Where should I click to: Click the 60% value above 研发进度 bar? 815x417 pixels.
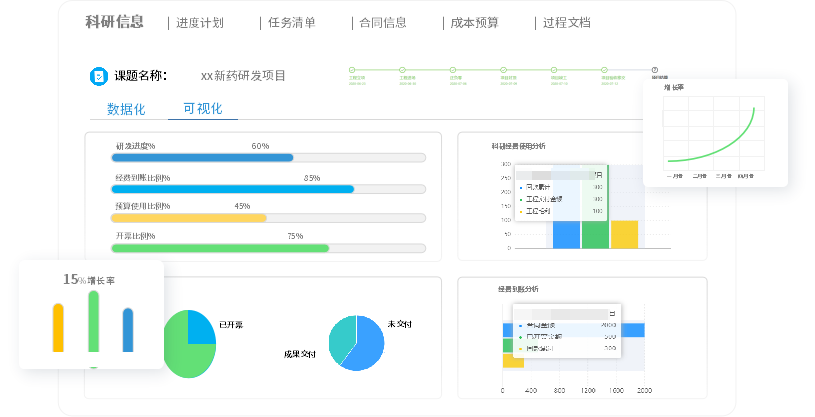pos(260,146)
